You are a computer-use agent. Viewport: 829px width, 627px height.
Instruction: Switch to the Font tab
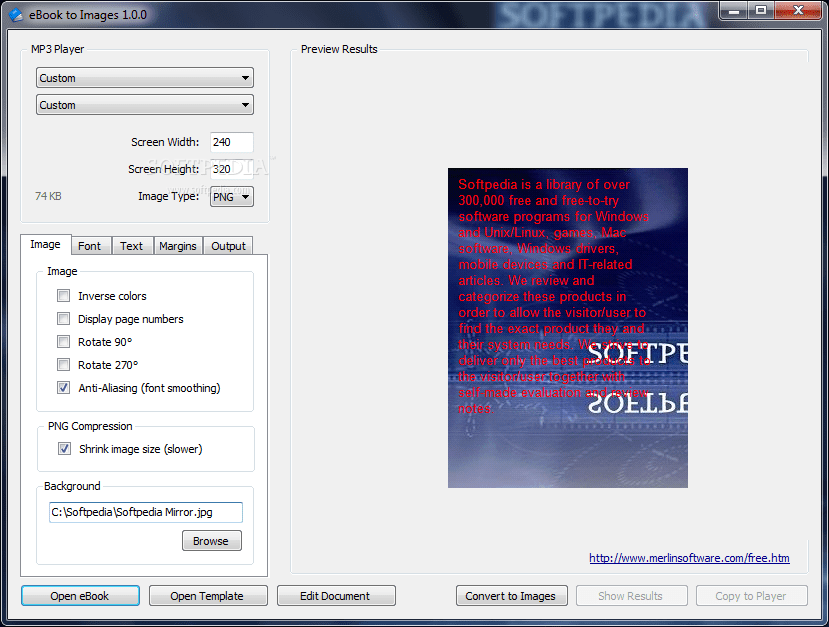(90, 245)
